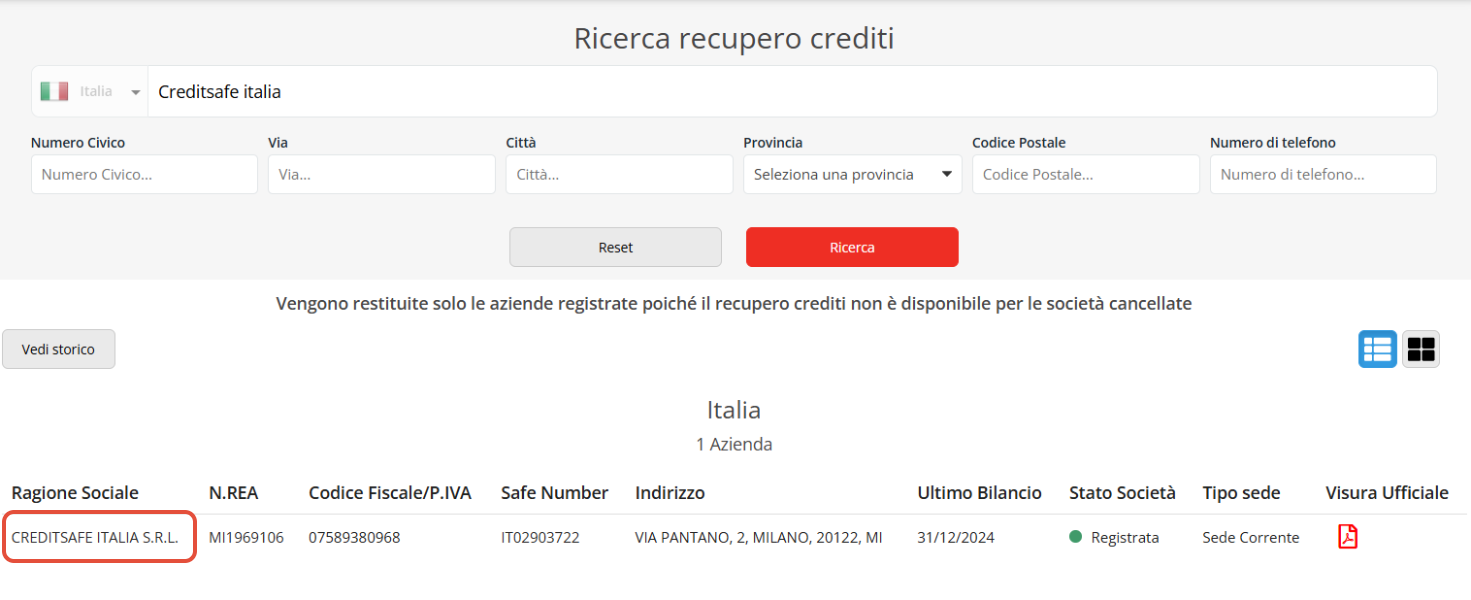Focus the Città input field

click(x=619, y=174)
